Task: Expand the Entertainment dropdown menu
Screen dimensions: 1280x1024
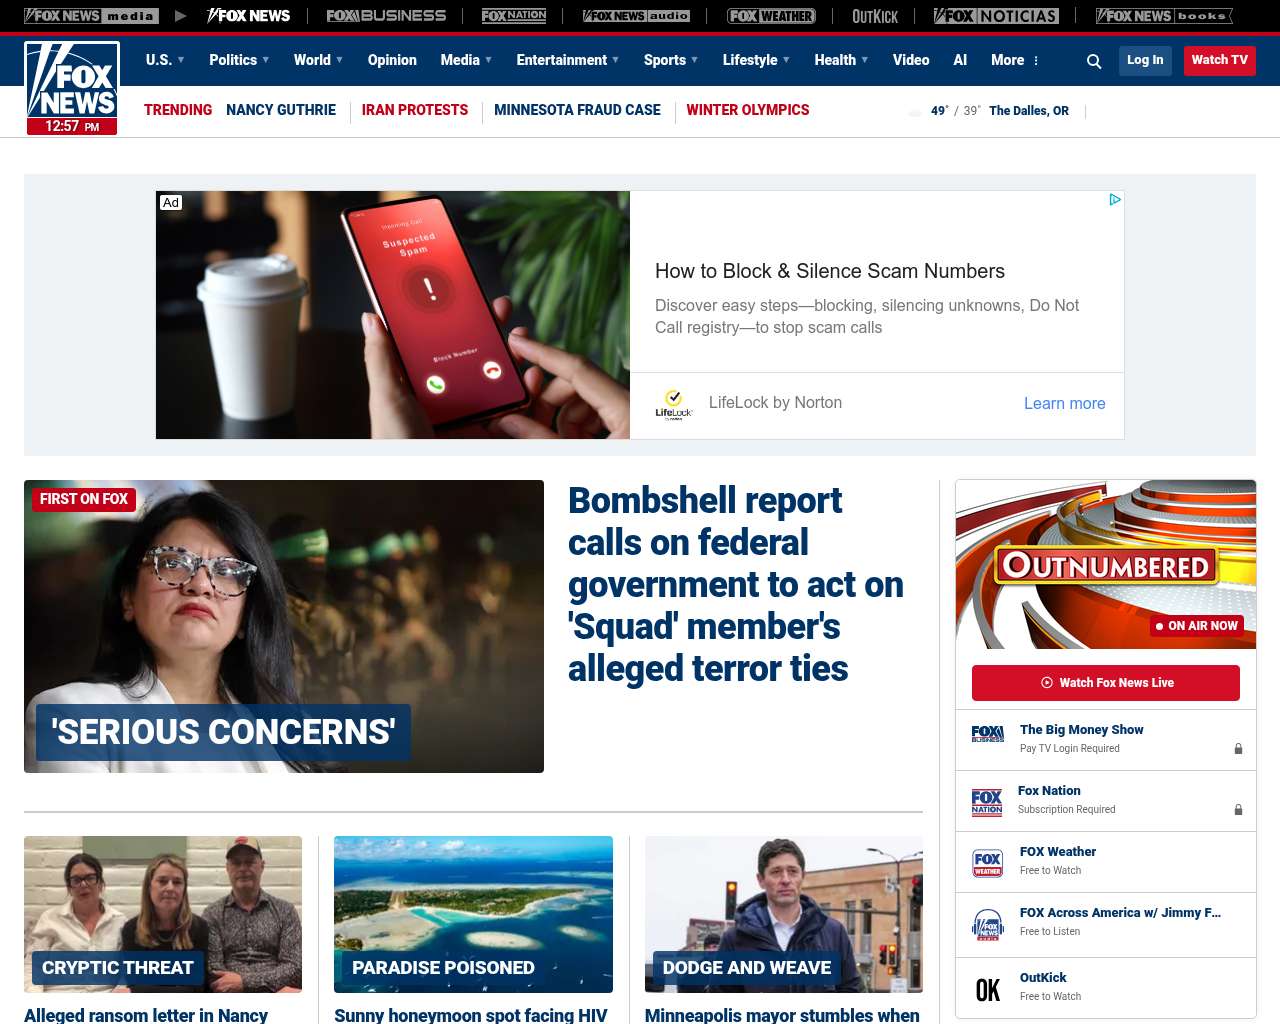Action: [x=568, y=60]
